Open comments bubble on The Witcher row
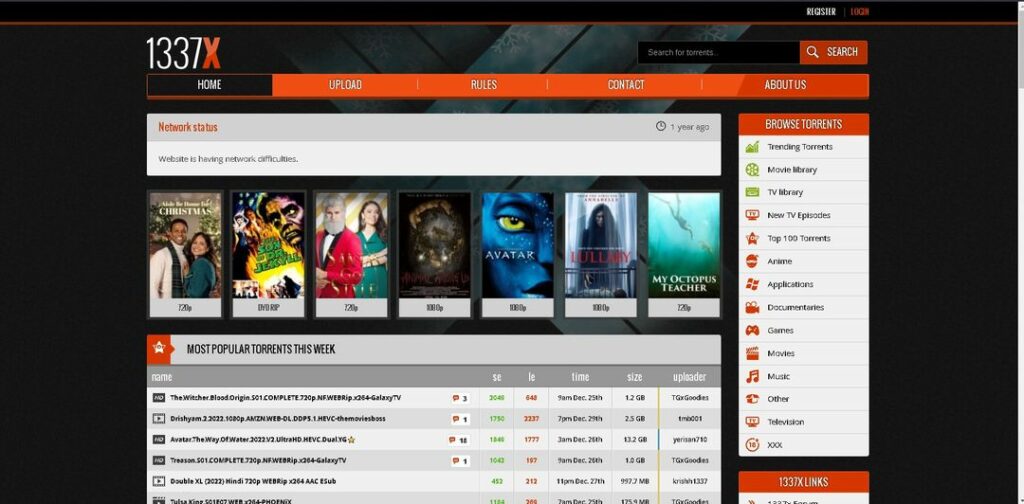Viewport: 1024px width, 504px height. [x=460, y=398]
